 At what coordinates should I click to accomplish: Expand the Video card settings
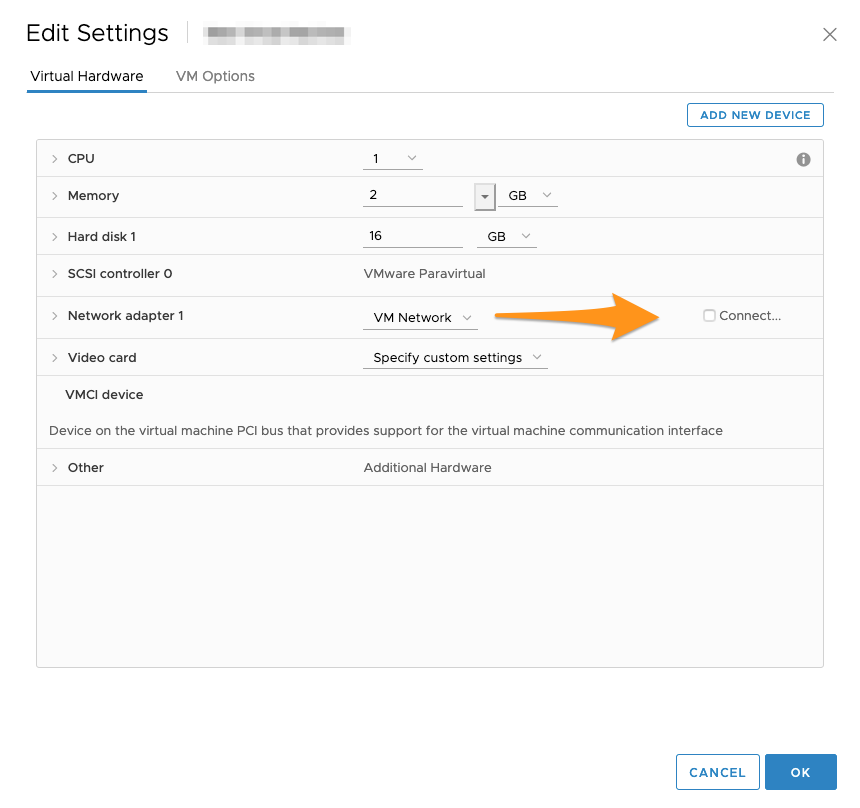[x=53, y=357]
